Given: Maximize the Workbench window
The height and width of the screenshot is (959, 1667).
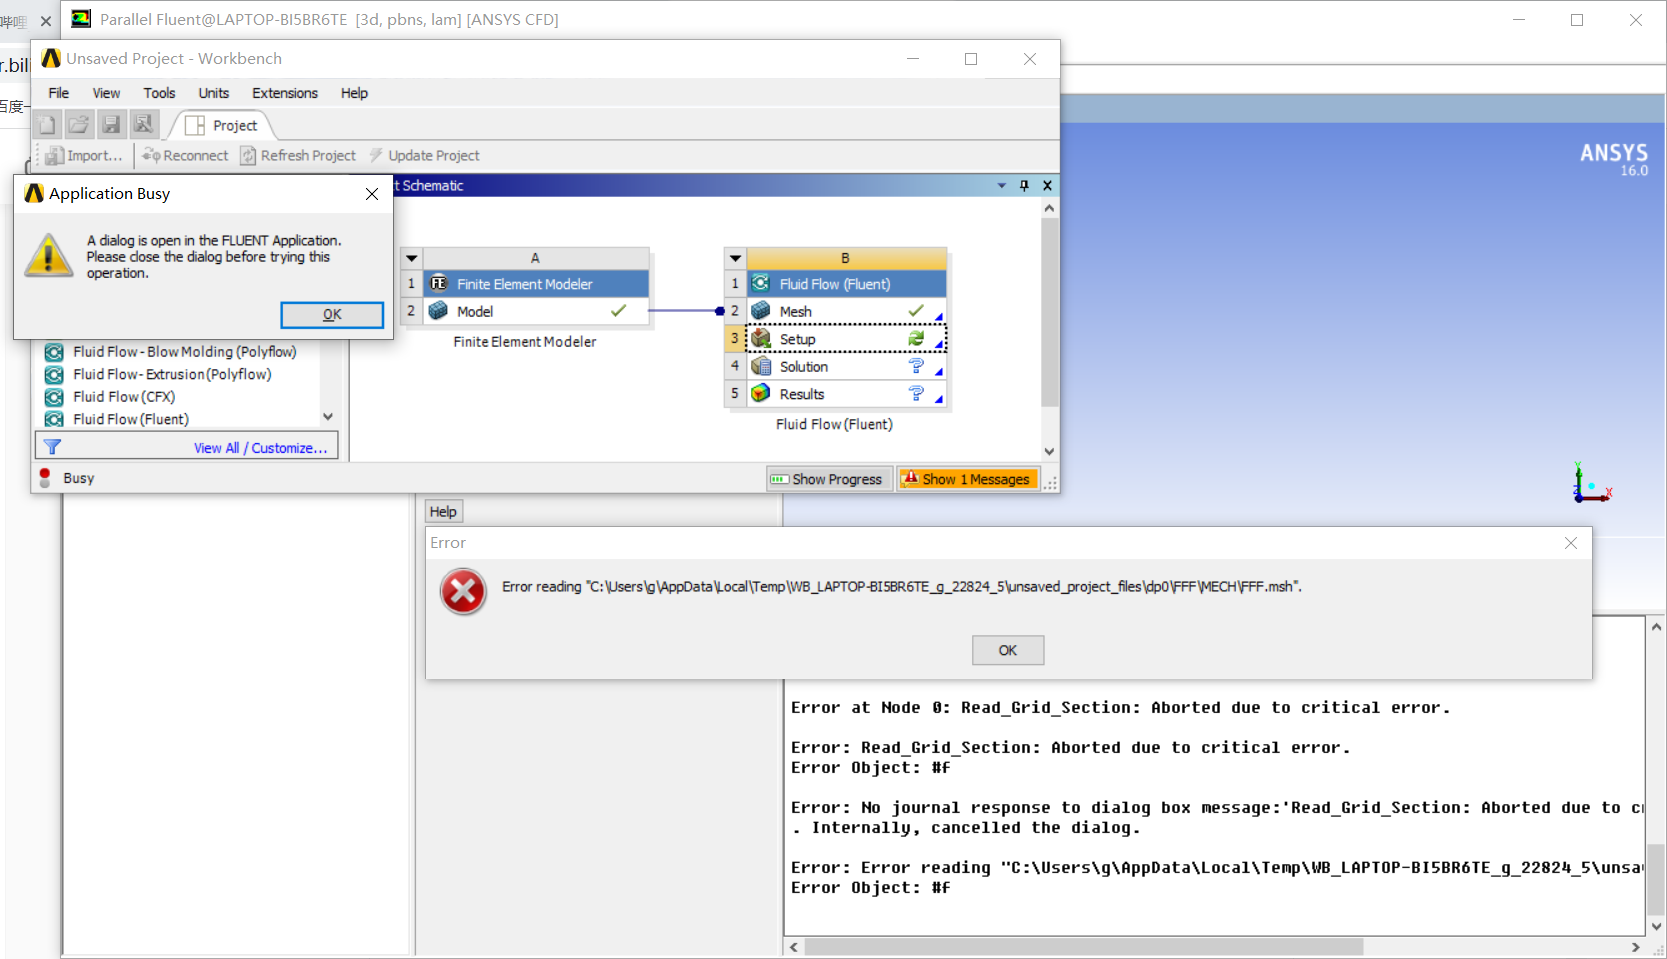Looking at the screenshot, I should click(x=970, y=59).
